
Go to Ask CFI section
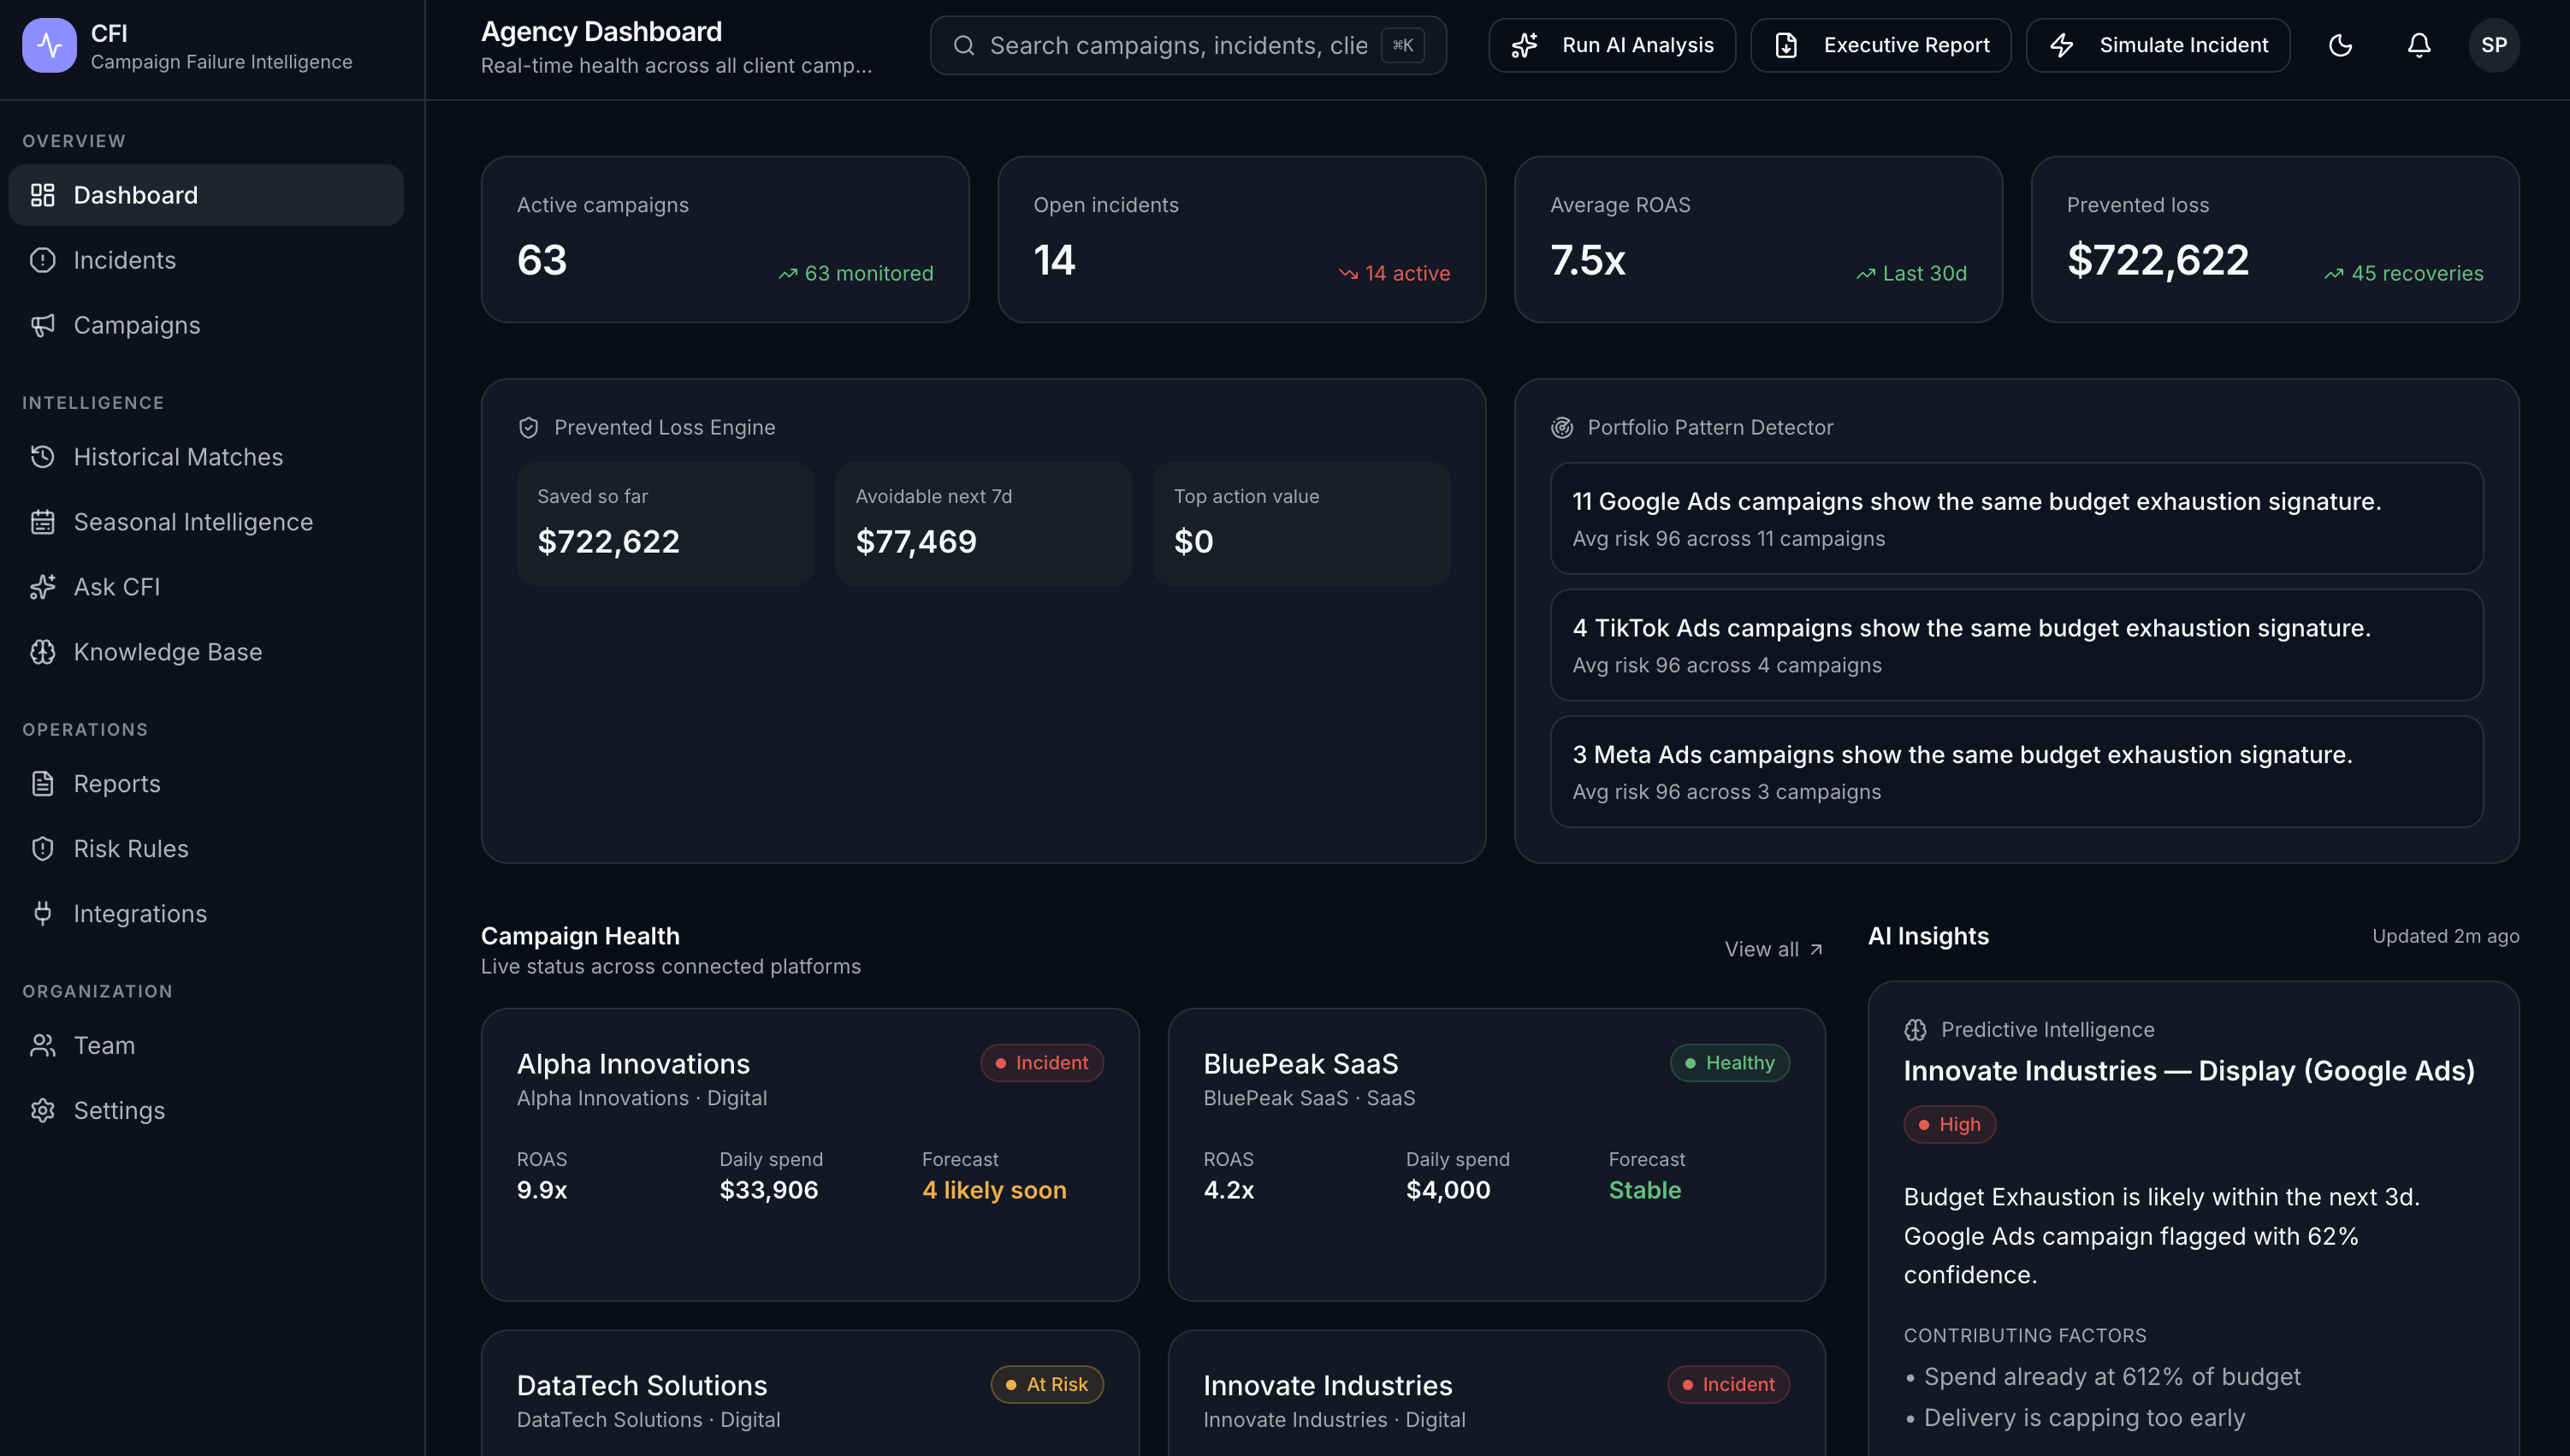[x=206, y=587]
